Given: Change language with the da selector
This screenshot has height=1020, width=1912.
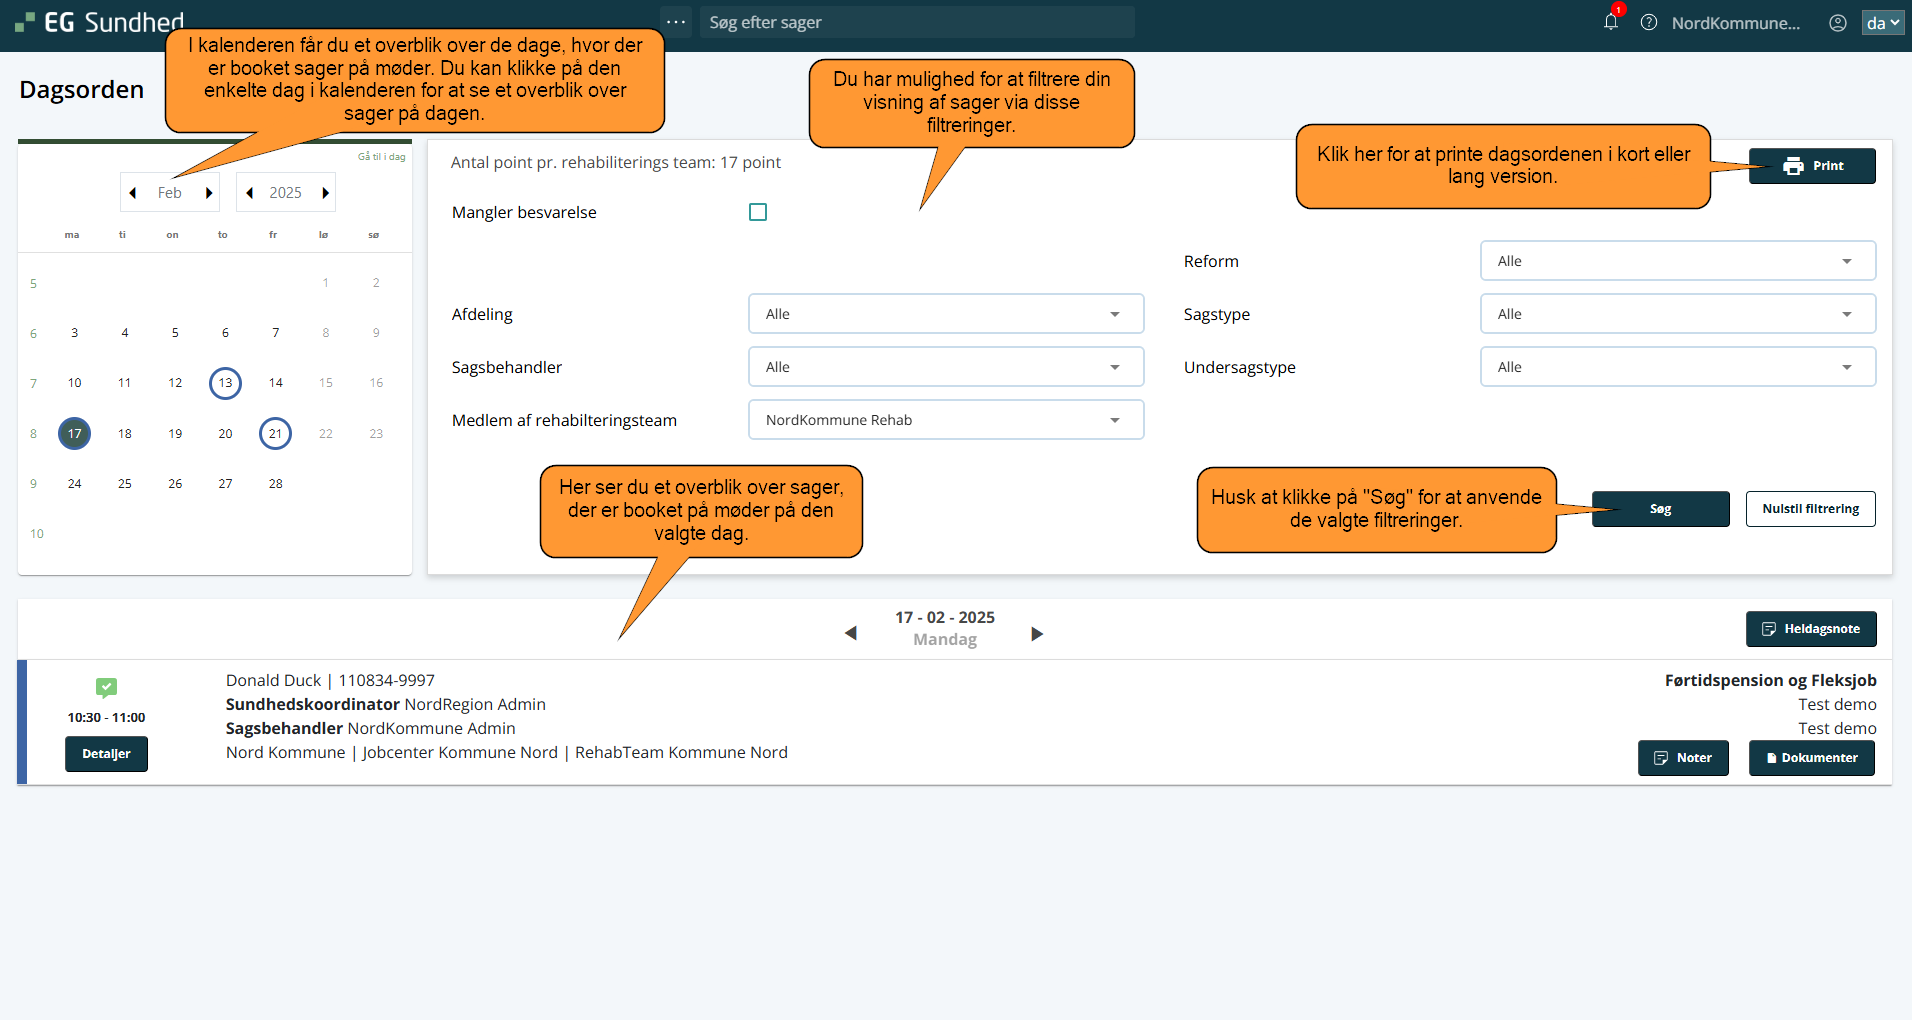Looking at the screenshot, I should point(1881,22).
